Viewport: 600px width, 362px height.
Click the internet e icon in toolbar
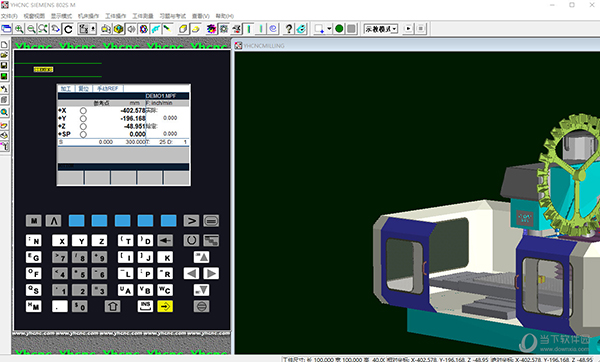click(x=273, y=29)
